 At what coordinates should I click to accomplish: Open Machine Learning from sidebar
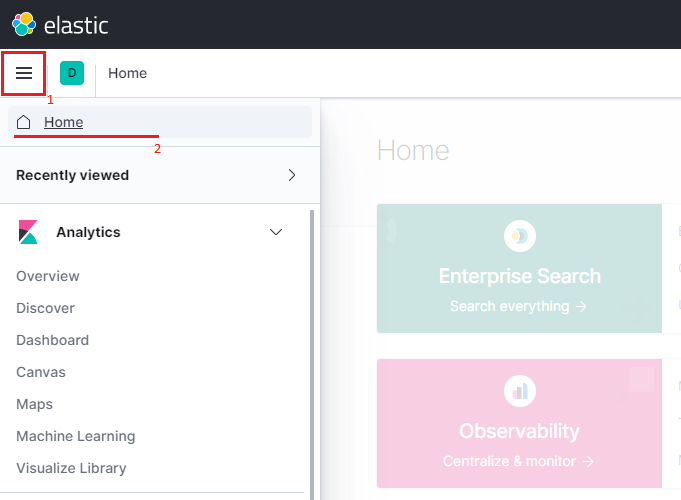pyautogui.click(x=75, y=436)
